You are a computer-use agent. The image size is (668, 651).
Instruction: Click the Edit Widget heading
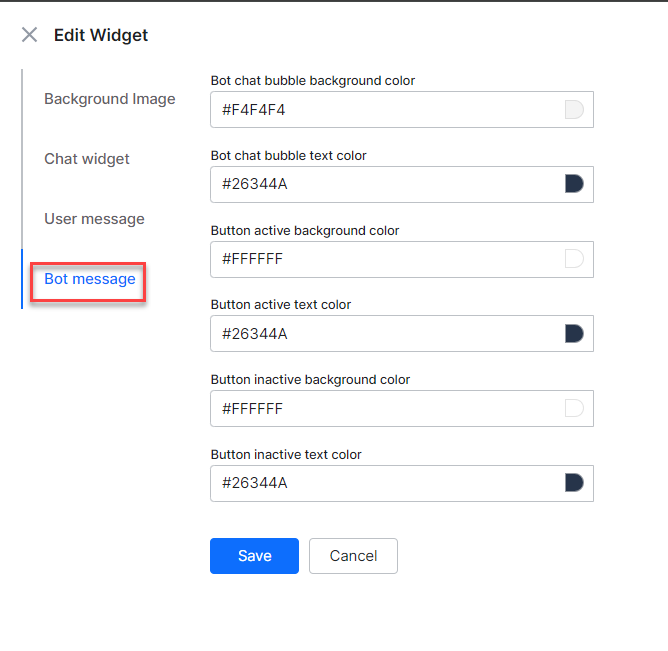(101, 35)
